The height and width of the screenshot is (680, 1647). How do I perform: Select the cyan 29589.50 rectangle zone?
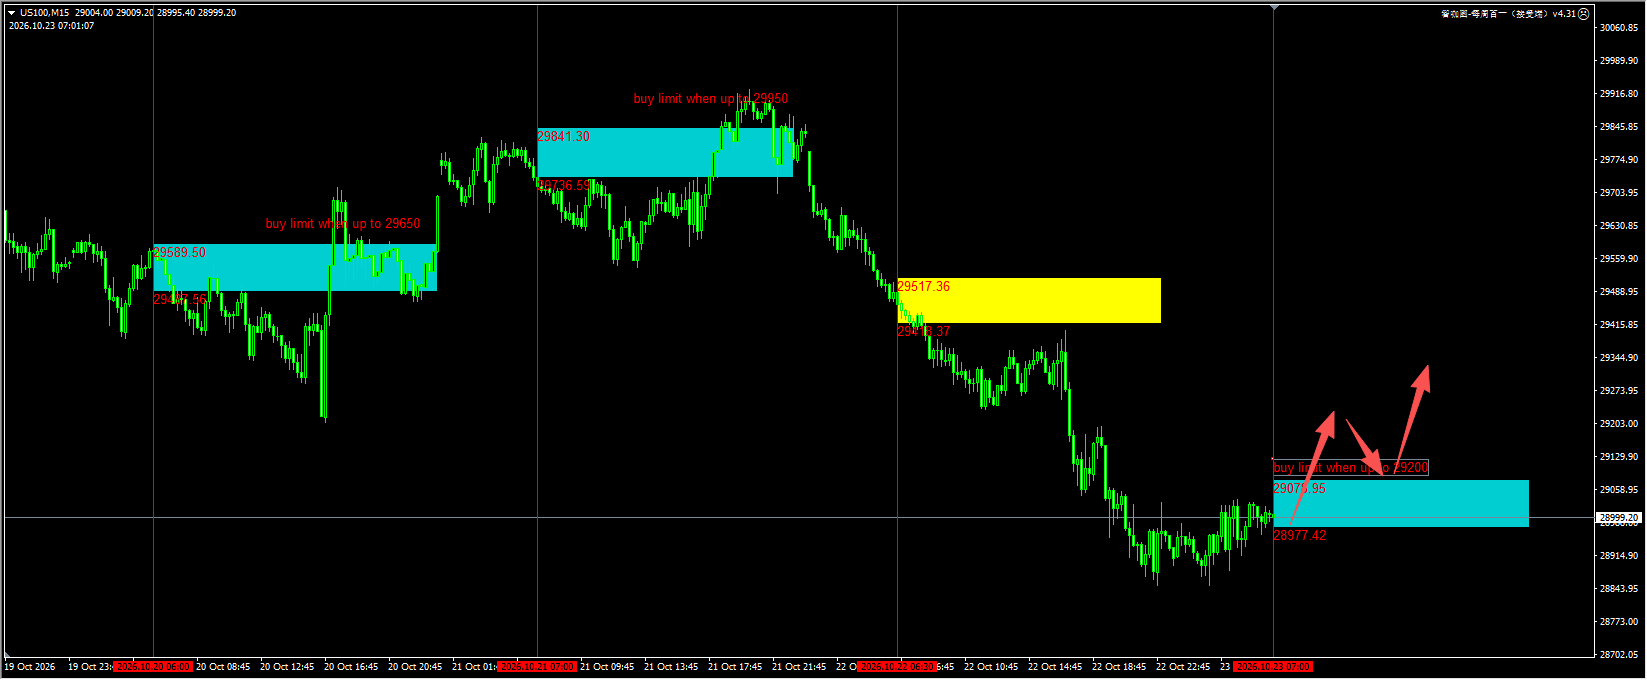295,268
